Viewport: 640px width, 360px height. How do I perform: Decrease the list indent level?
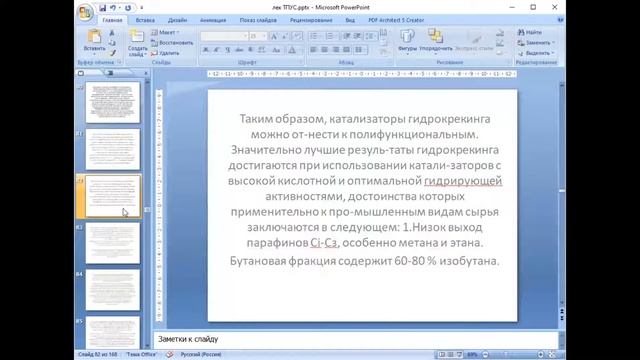tap(347, 36)
